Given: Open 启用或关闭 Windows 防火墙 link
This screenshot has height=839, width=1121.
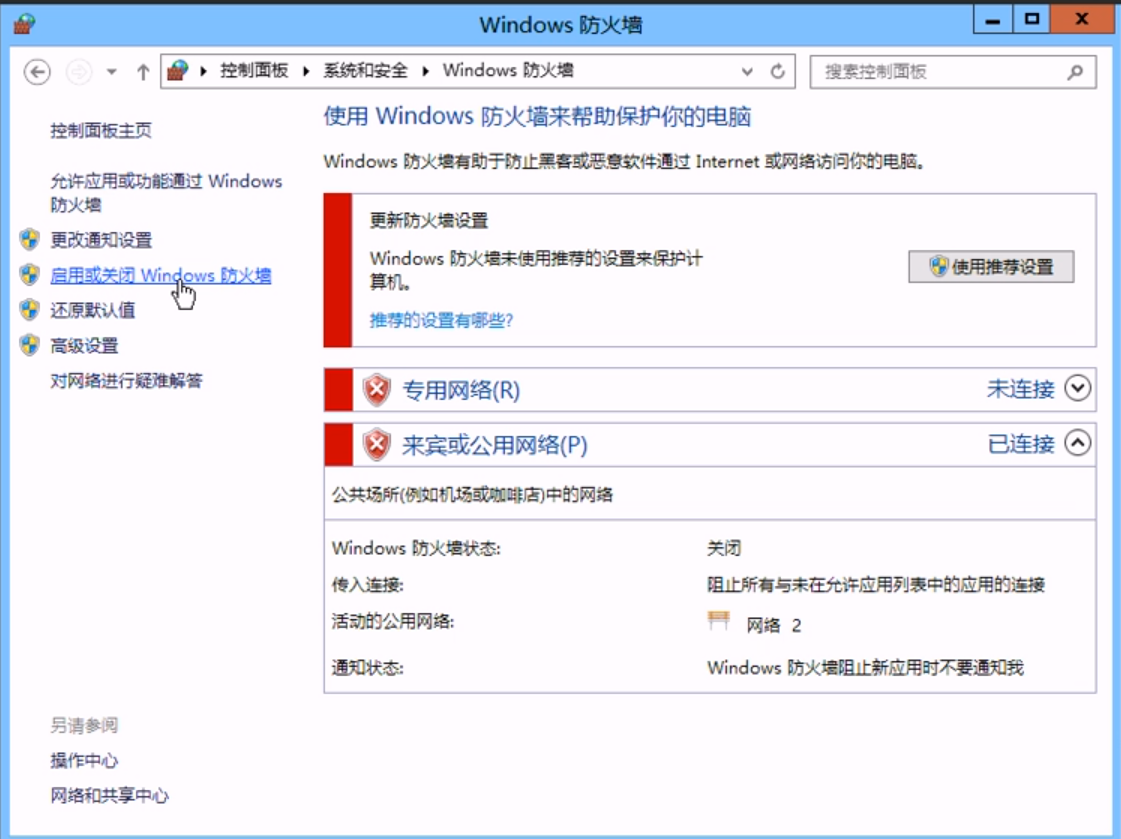Looking at the screenshot, I should click(x=161, y=275).
